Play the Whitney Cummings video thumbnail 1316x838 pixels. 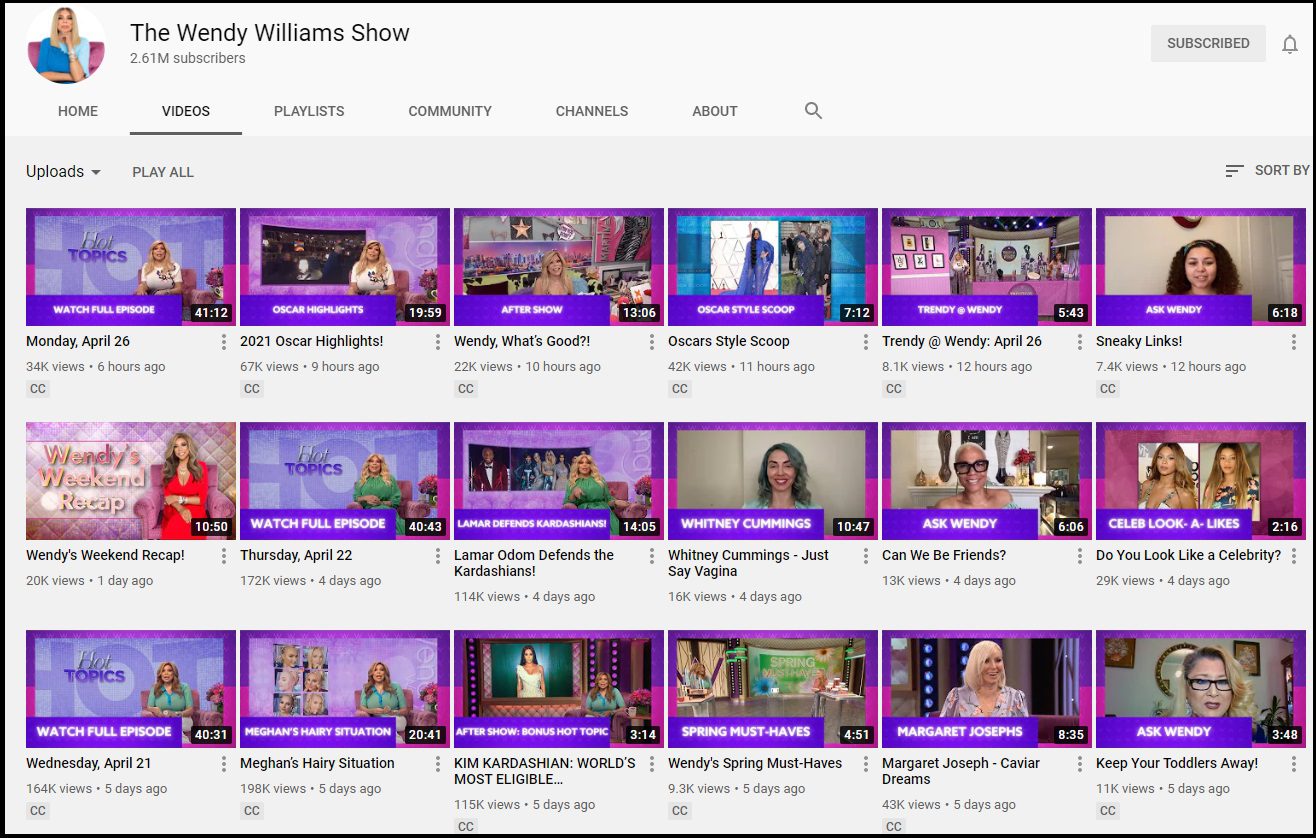[772, 481]
